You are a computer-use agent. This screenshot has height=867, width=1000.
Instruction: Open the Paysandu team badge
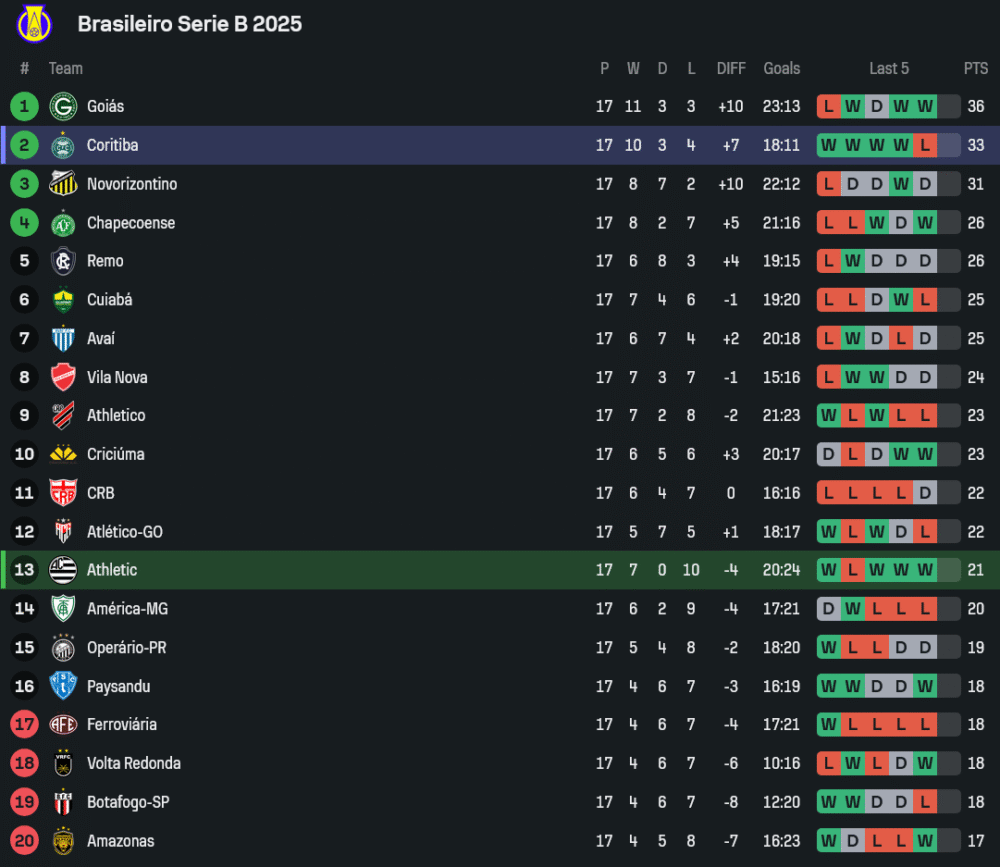click(x=63, y=686)
